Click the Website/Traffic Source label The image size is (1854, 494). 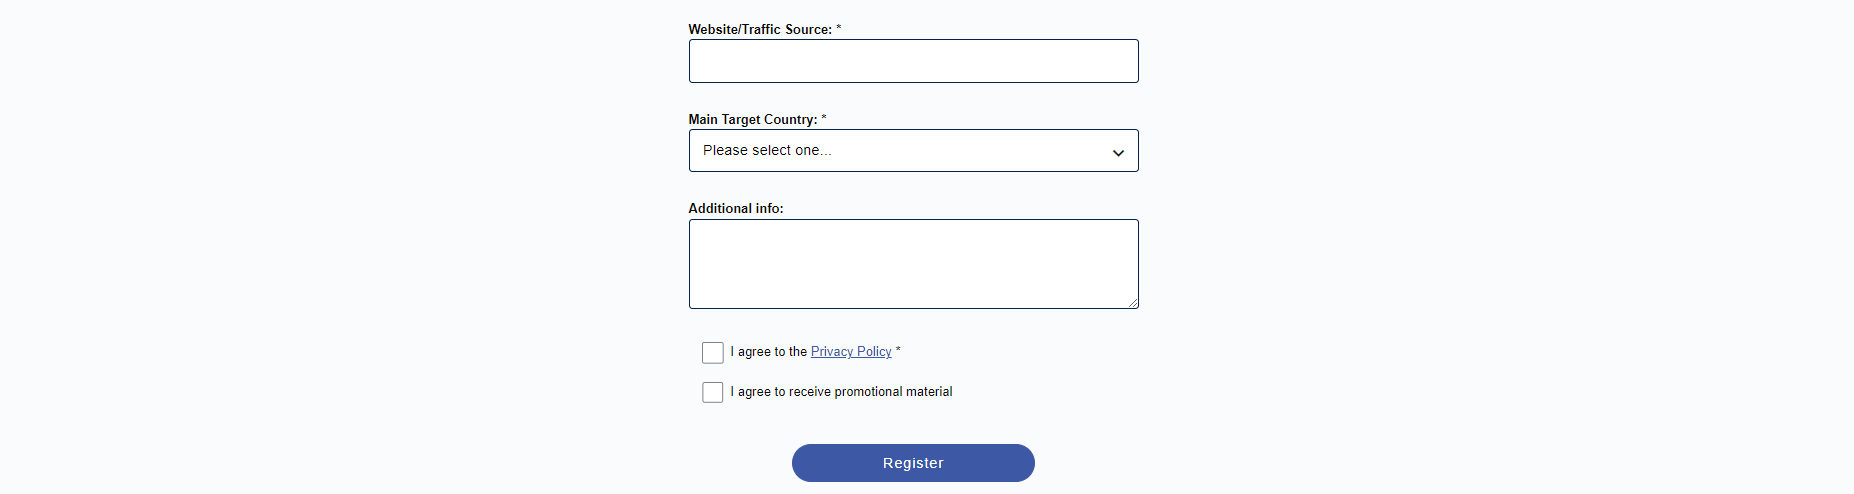coord(759,30)
